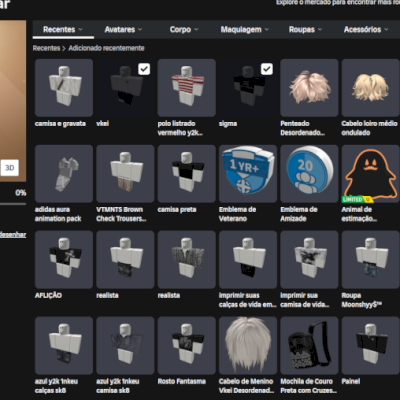Select the Painel black shirt item
The image size is (400, 400).
[x=370, y=345]
